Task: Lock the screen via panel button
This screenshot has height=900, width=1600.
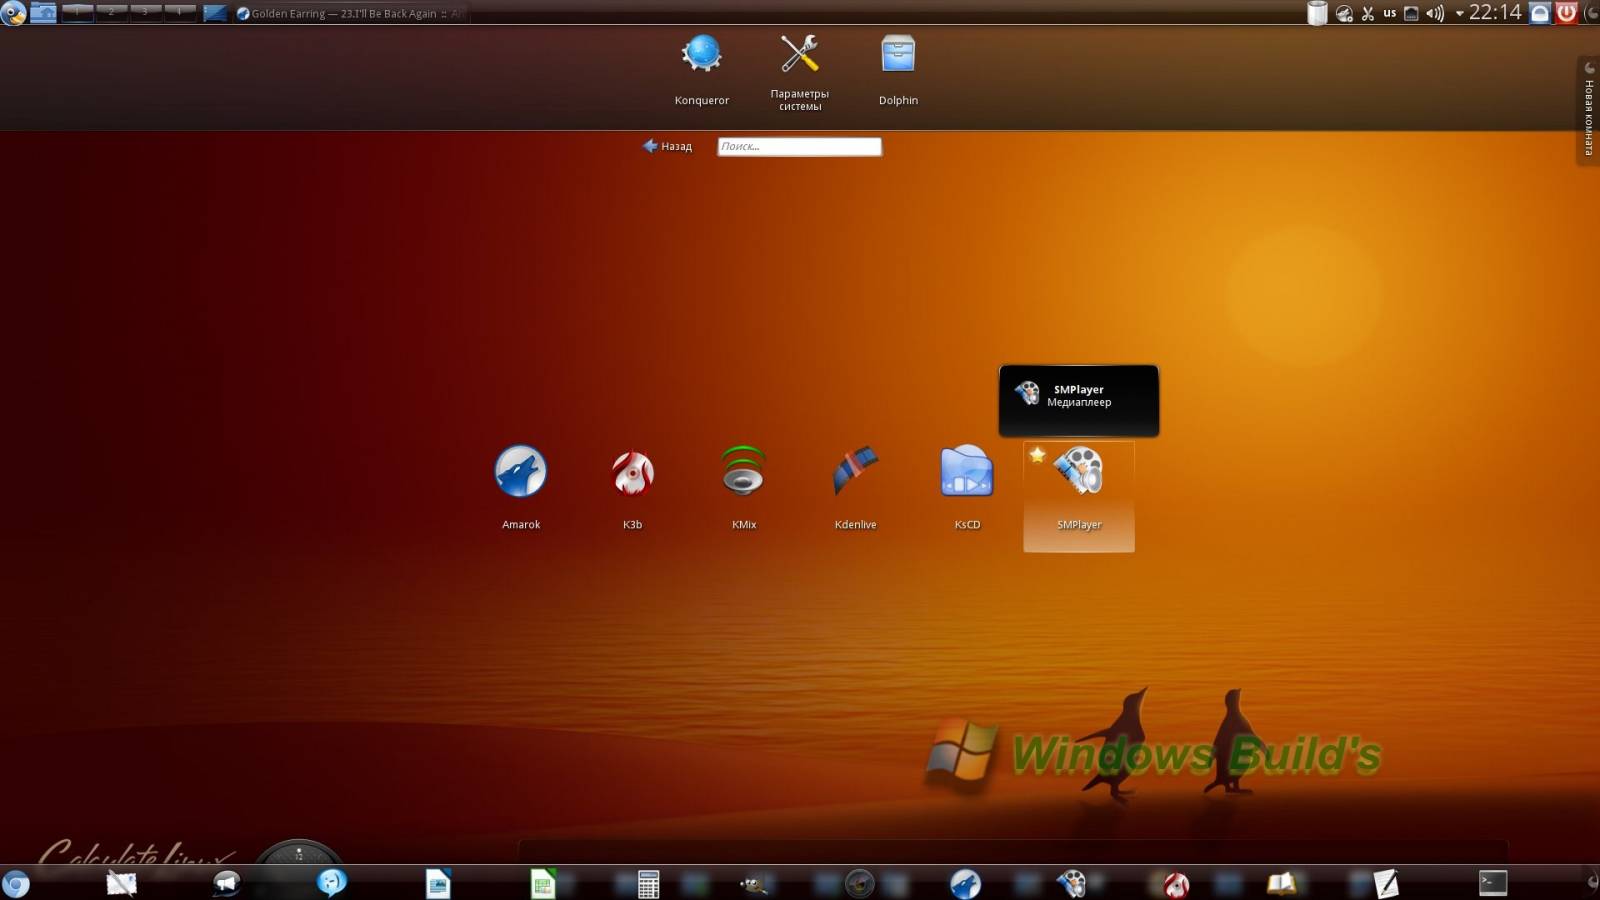Action: point(1541,13)
